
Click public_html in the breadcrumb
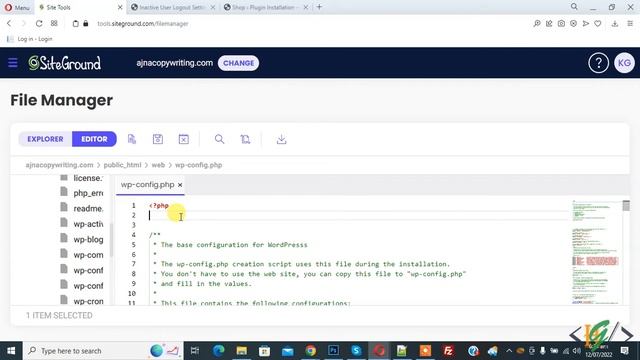coord(122,165)
